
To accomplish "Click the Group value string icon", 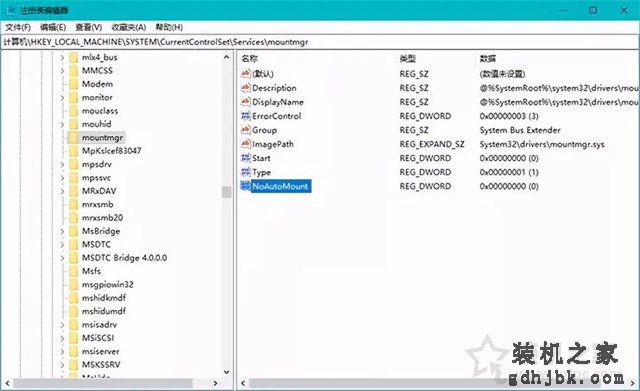I will click(x=246, y=130).
